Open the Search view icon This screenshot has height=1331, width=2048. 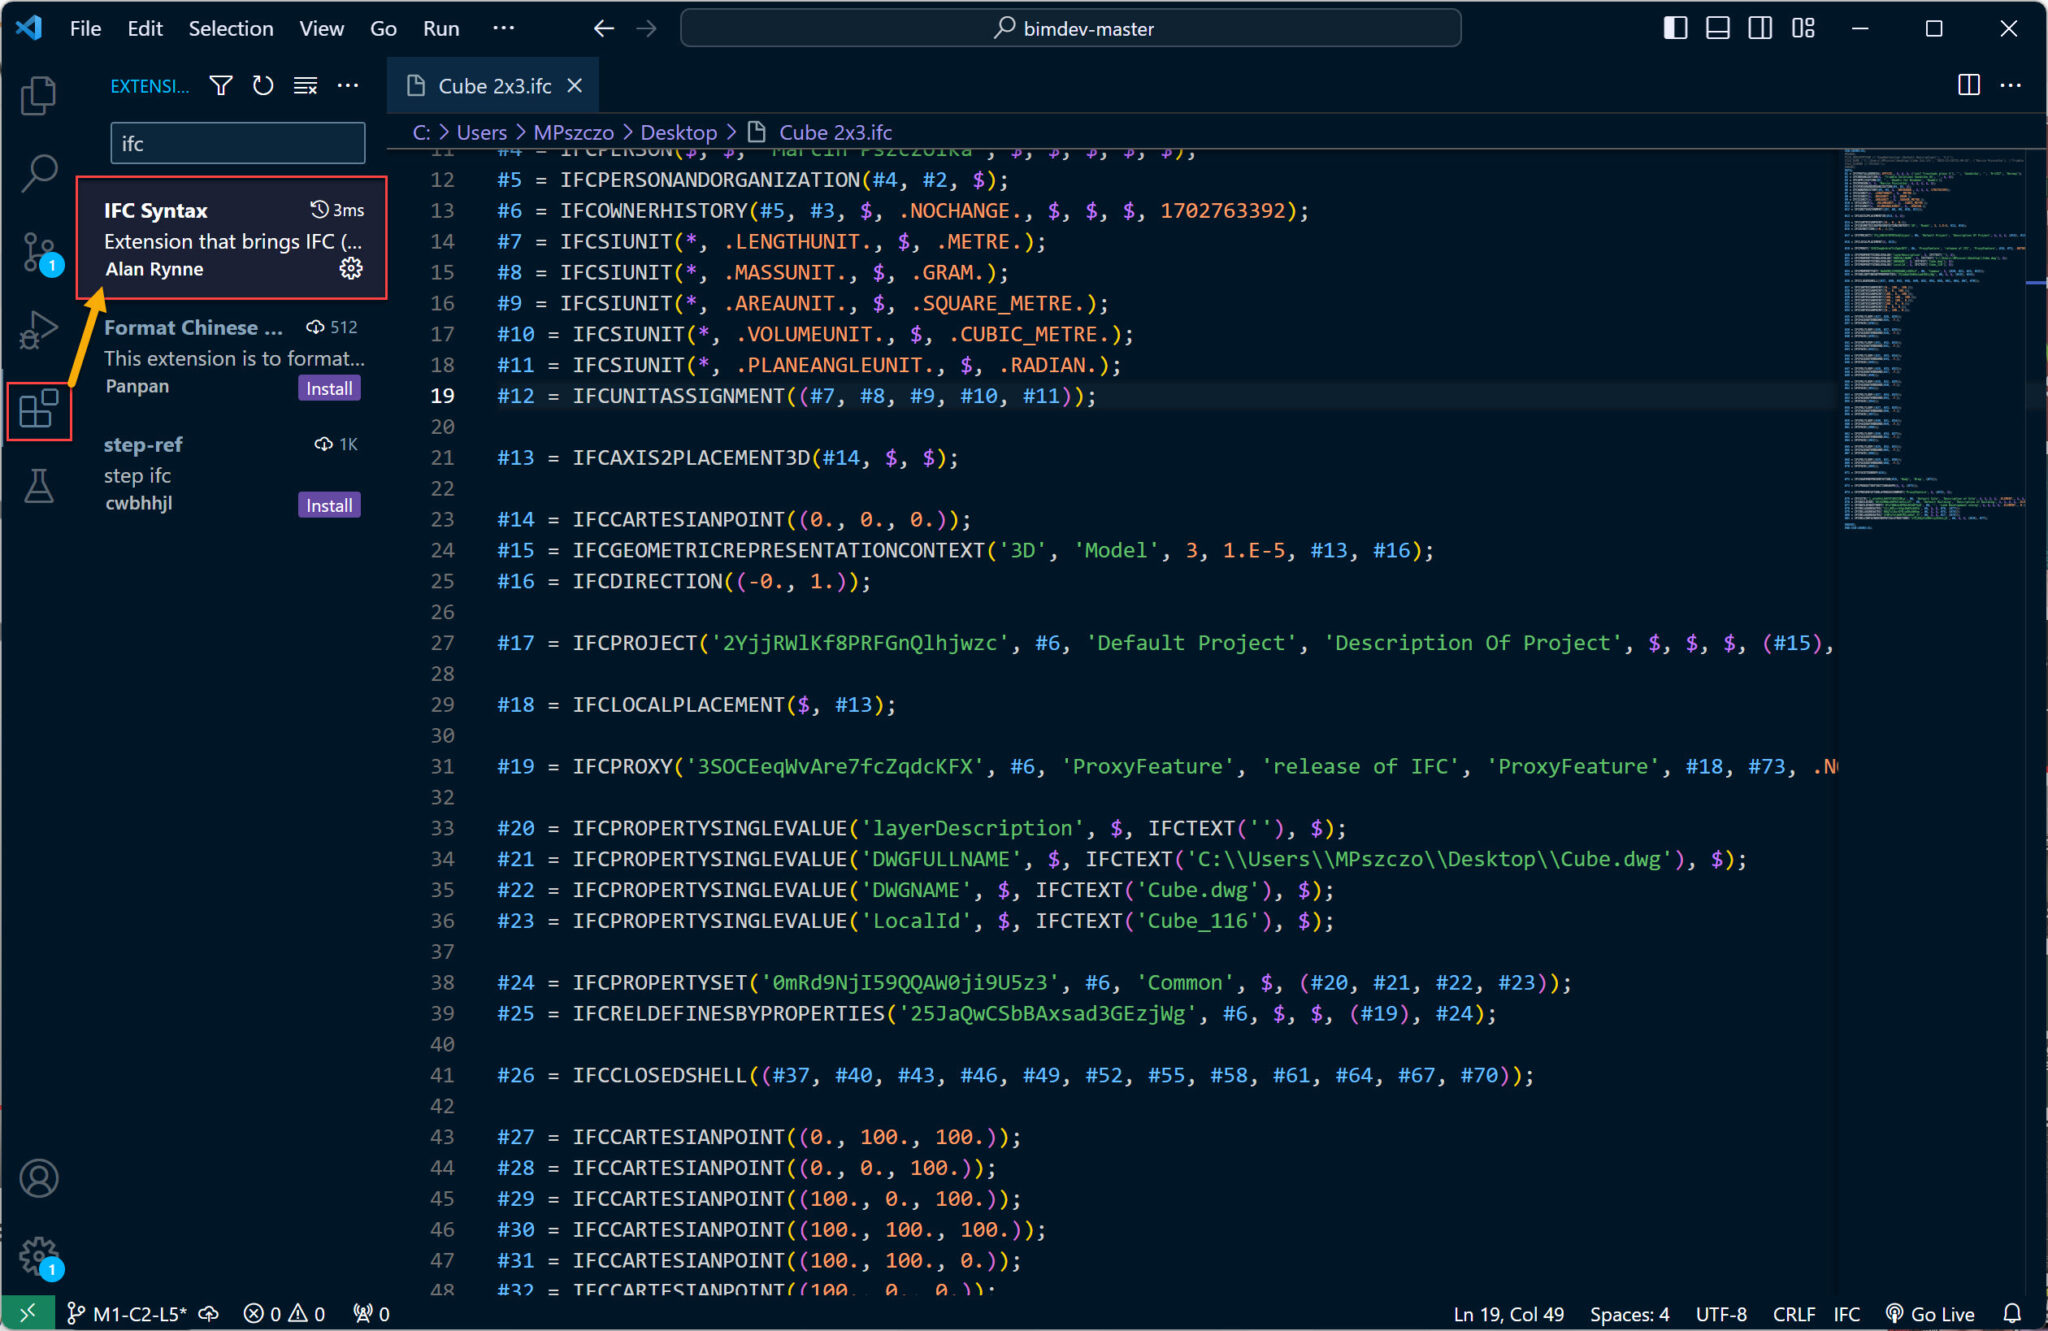point(38,172)
